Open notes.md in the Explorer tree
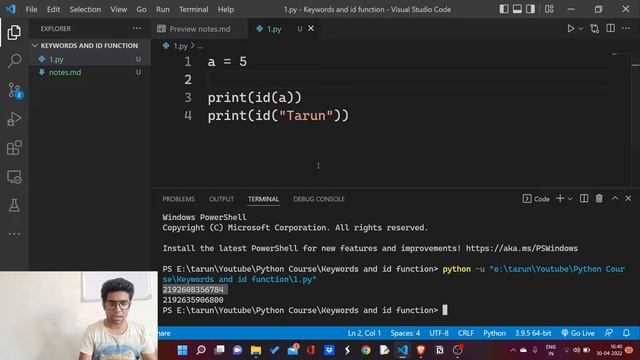Viewport: 640px width, 360px height. (x=89, y=72)
